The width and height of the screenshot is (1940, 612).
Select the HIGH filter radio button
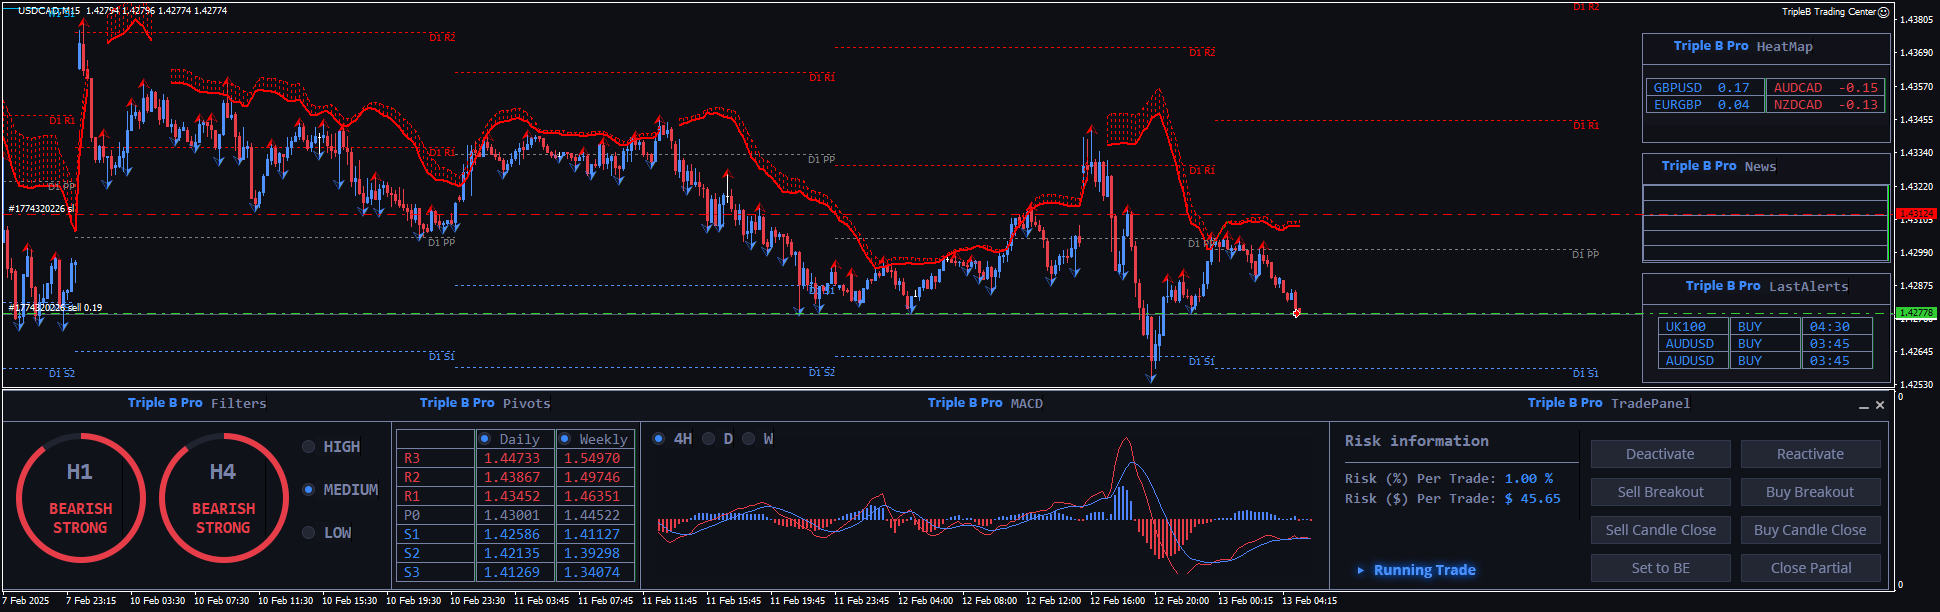(x=309, y=447)
